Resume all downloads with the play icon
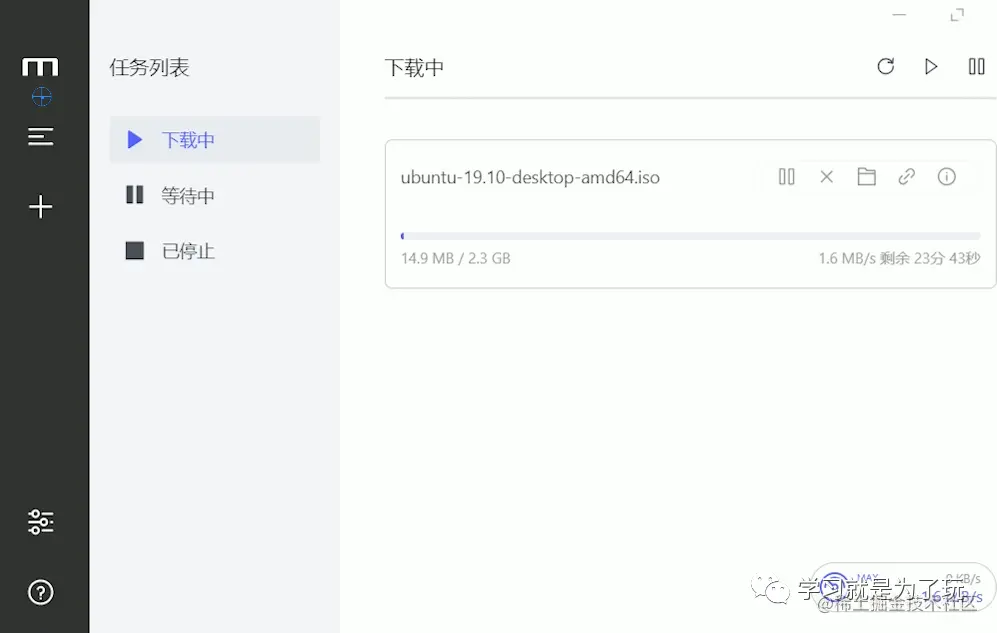 point(931,66)
